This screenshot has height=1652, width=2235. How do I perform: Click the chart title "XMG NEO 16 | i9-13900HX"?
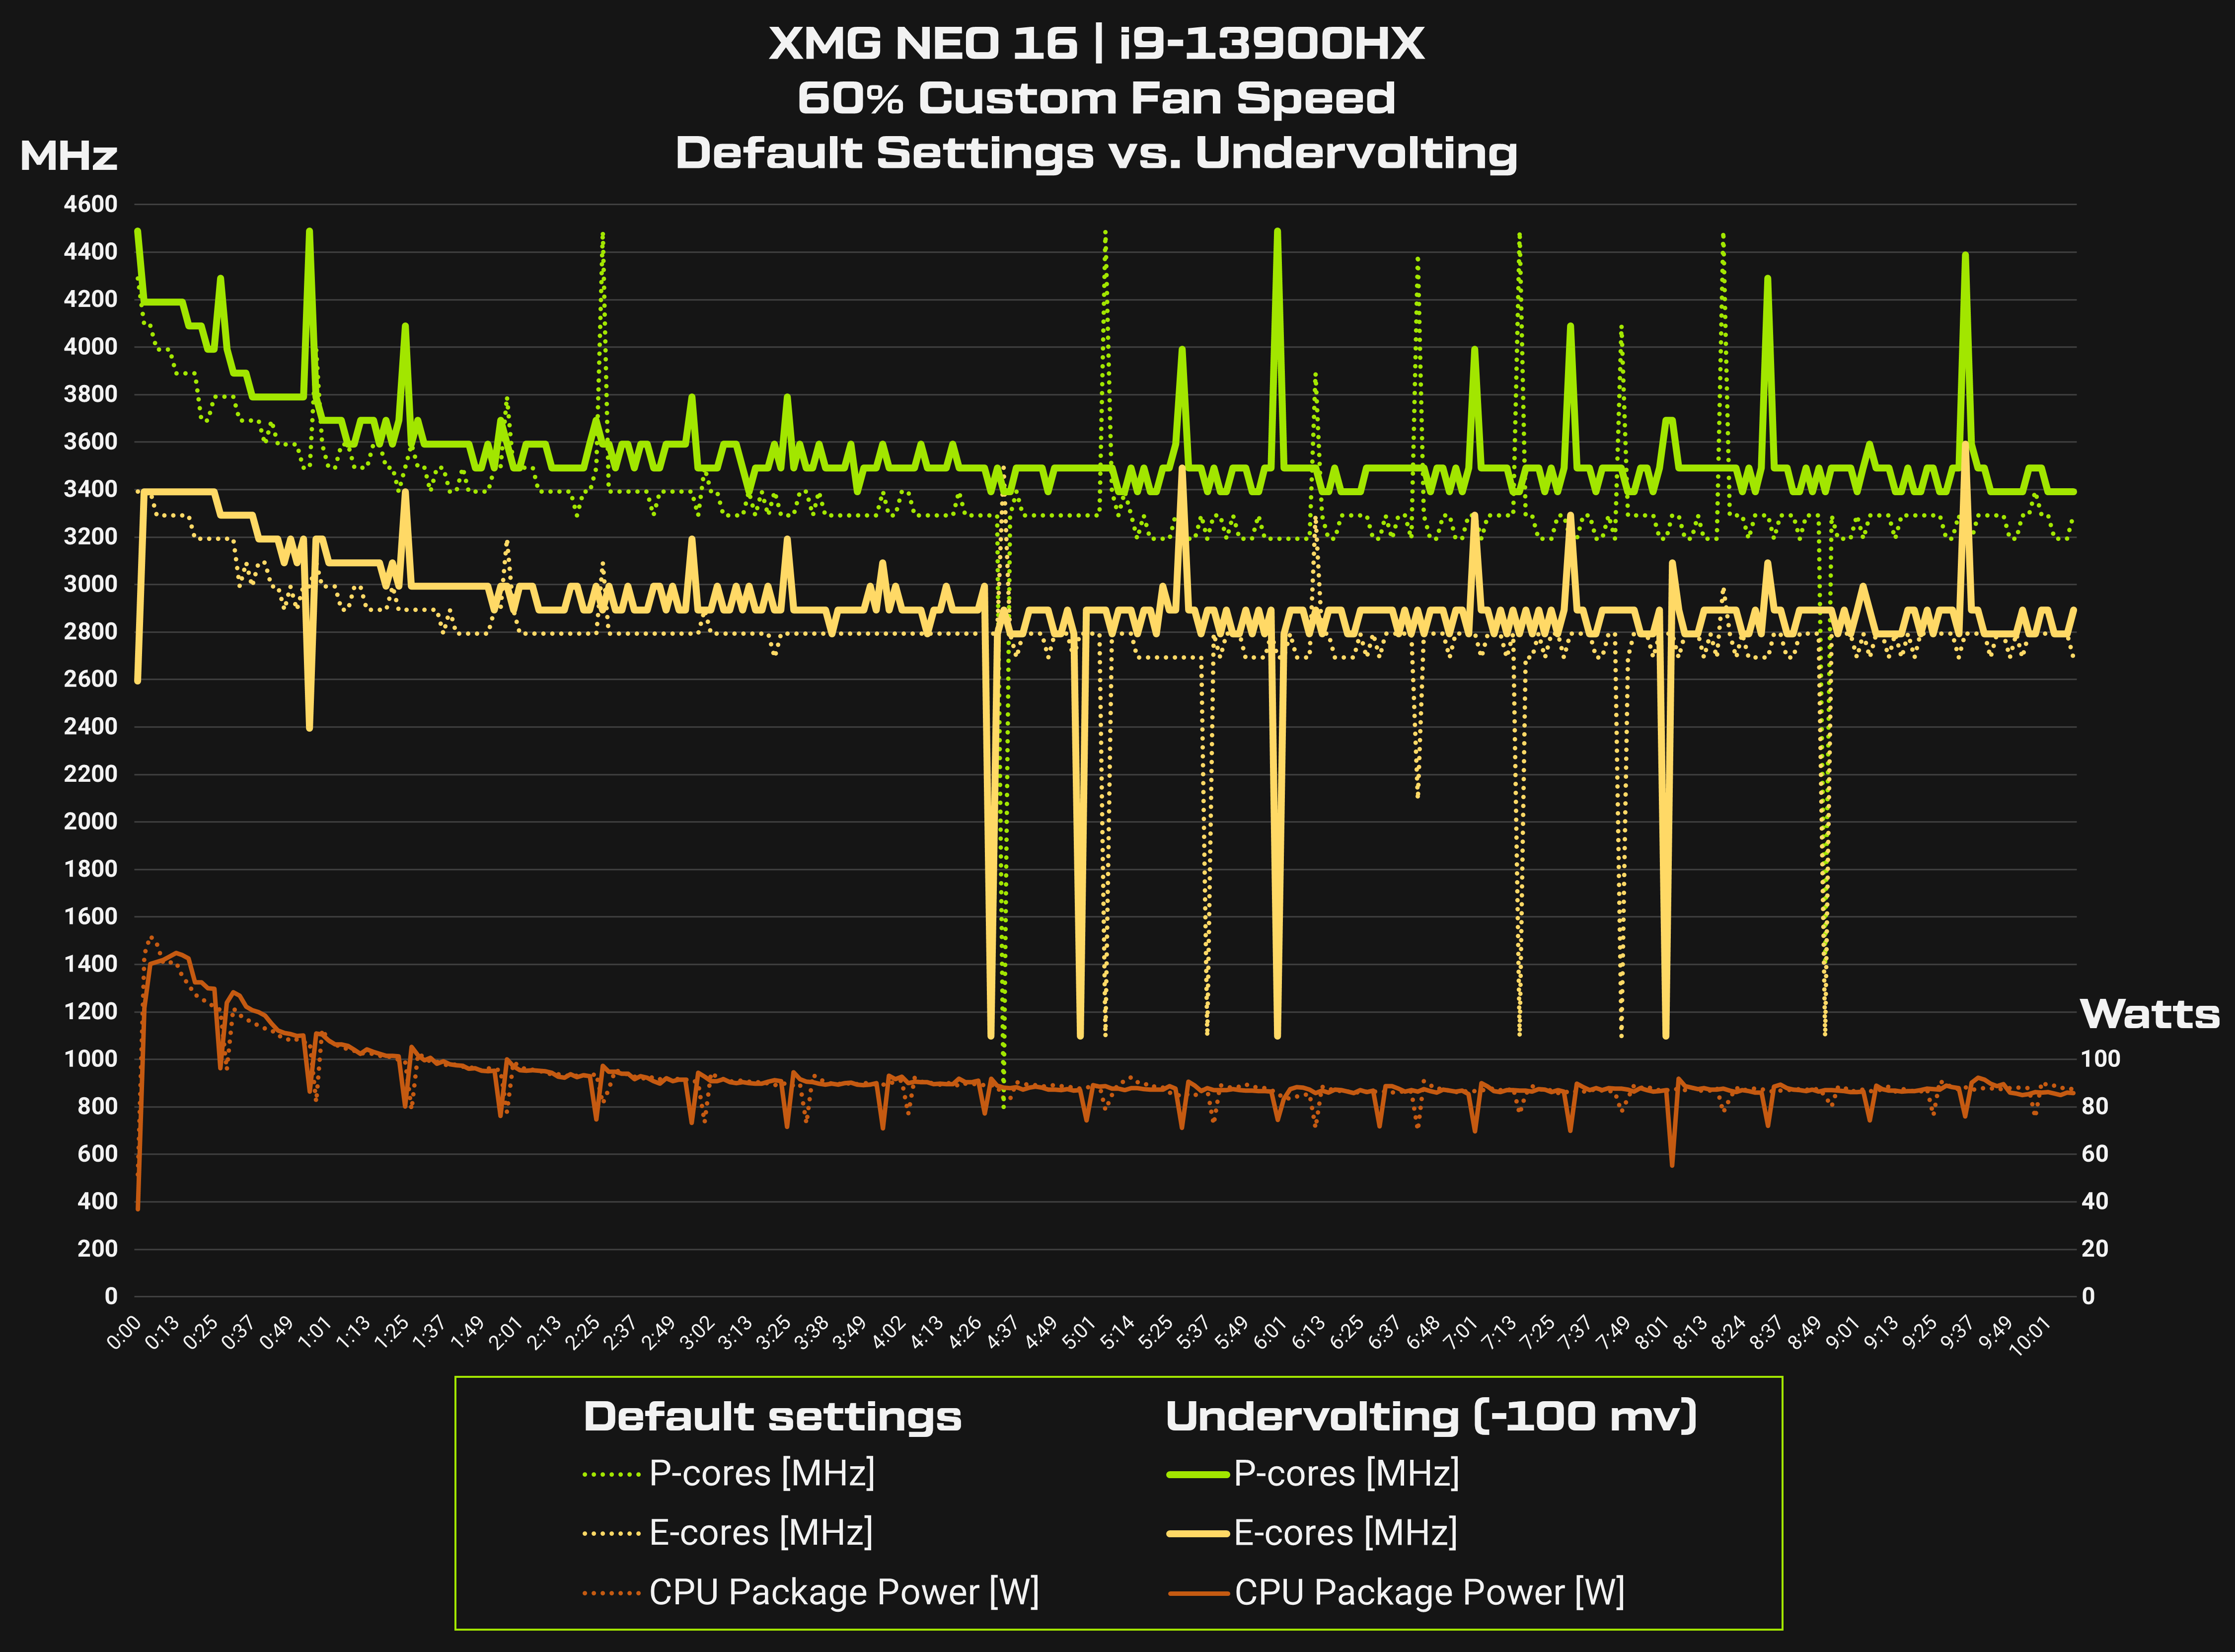(1096, 44)
